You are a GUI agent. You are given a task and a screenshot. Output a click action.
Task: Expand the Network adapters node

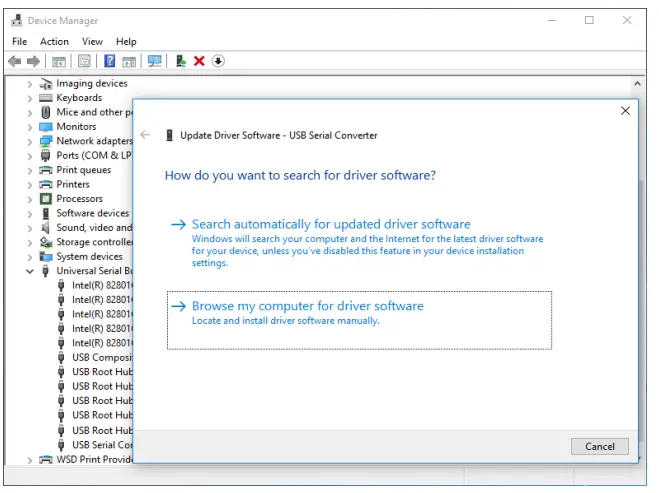tap(29, 142)
